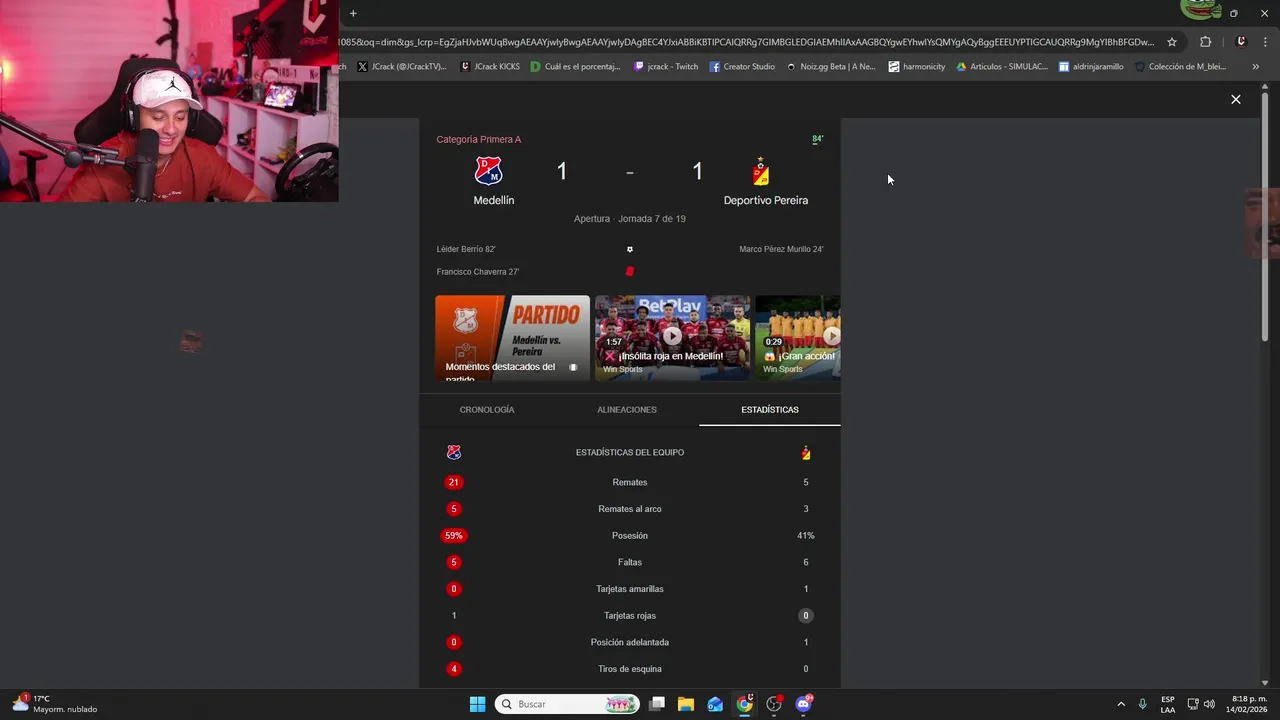
Task: Open OBS Studio from the taskbar
Action: (x=774, y=704)
